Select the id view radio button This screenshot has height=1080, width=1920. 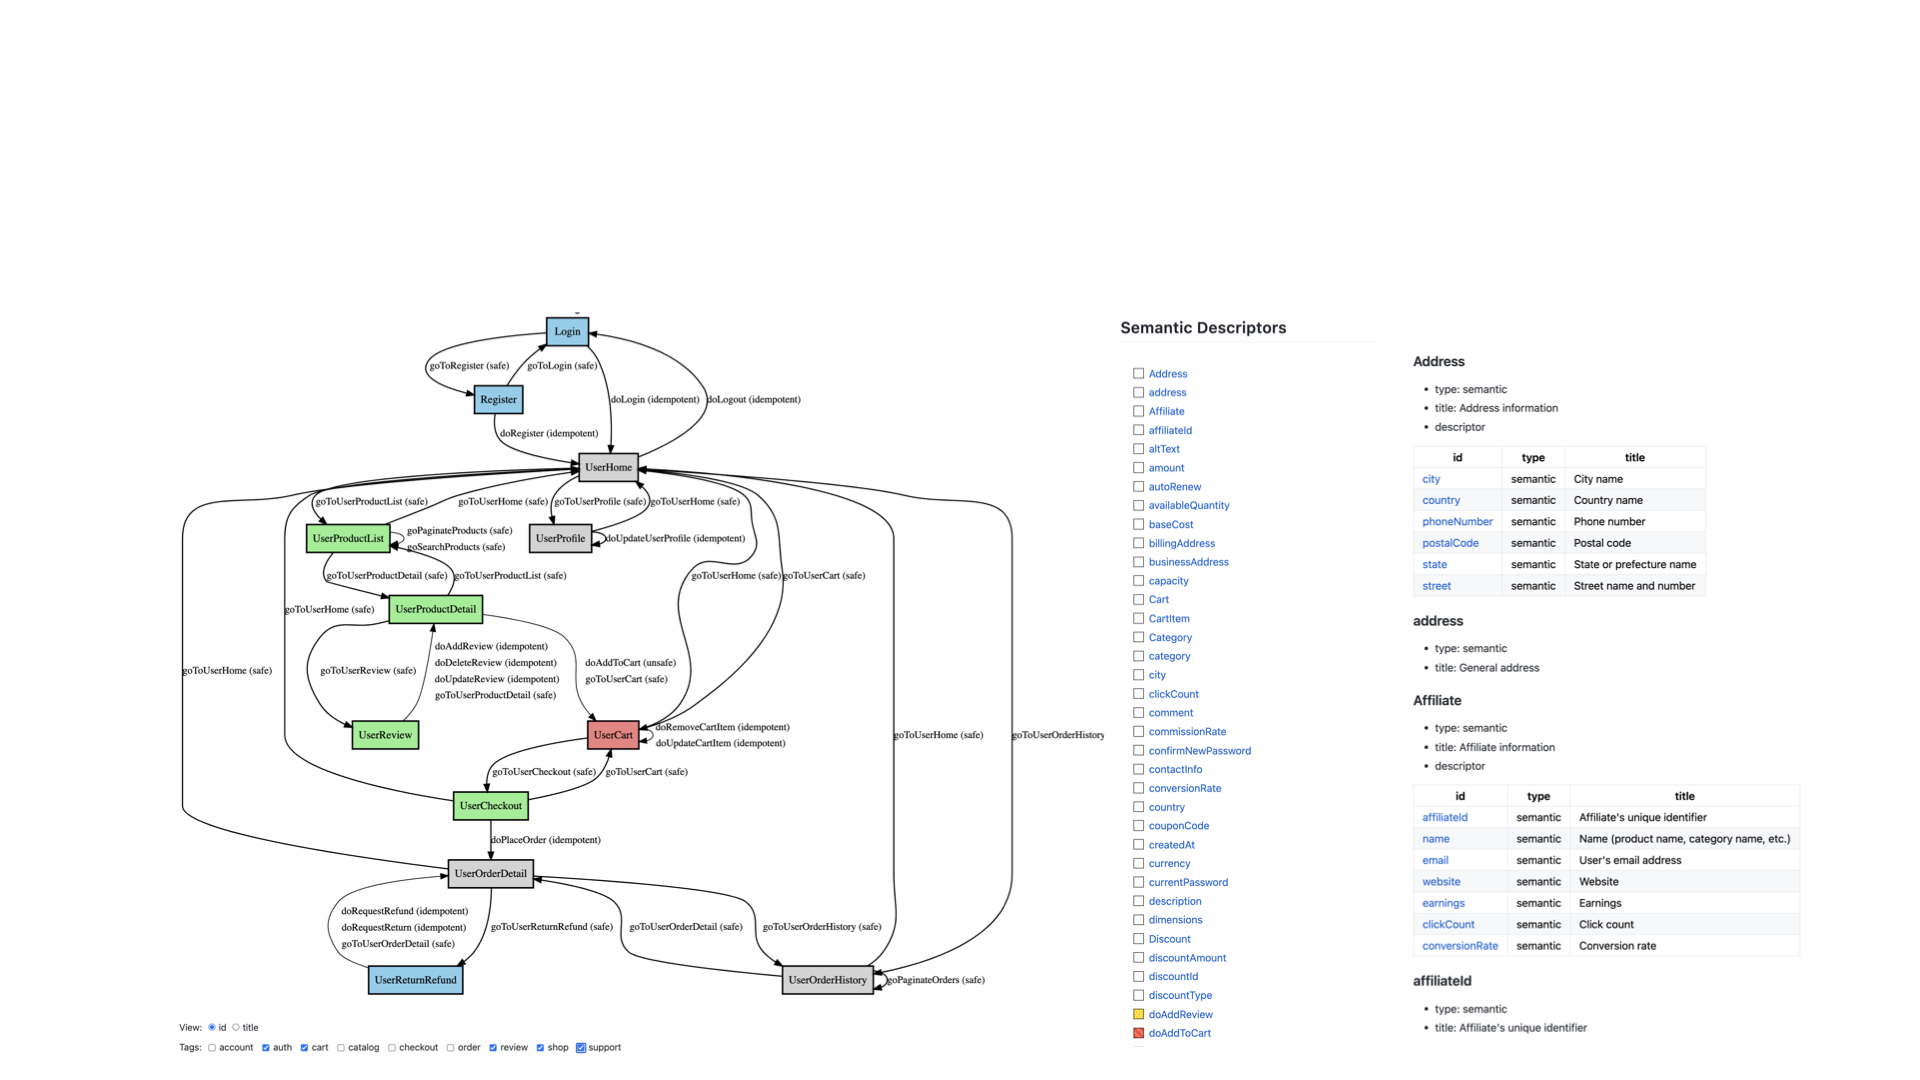point(212,1027)
